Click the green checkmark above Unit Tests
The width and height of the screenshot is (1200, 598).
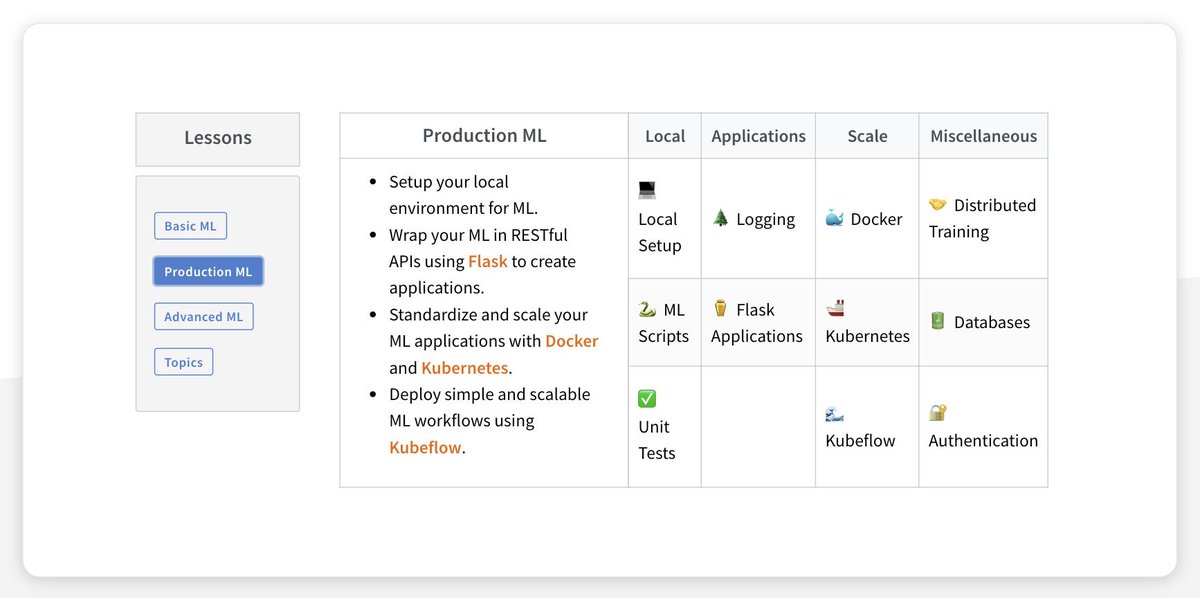pyautogui.click(x=647, y=399)
